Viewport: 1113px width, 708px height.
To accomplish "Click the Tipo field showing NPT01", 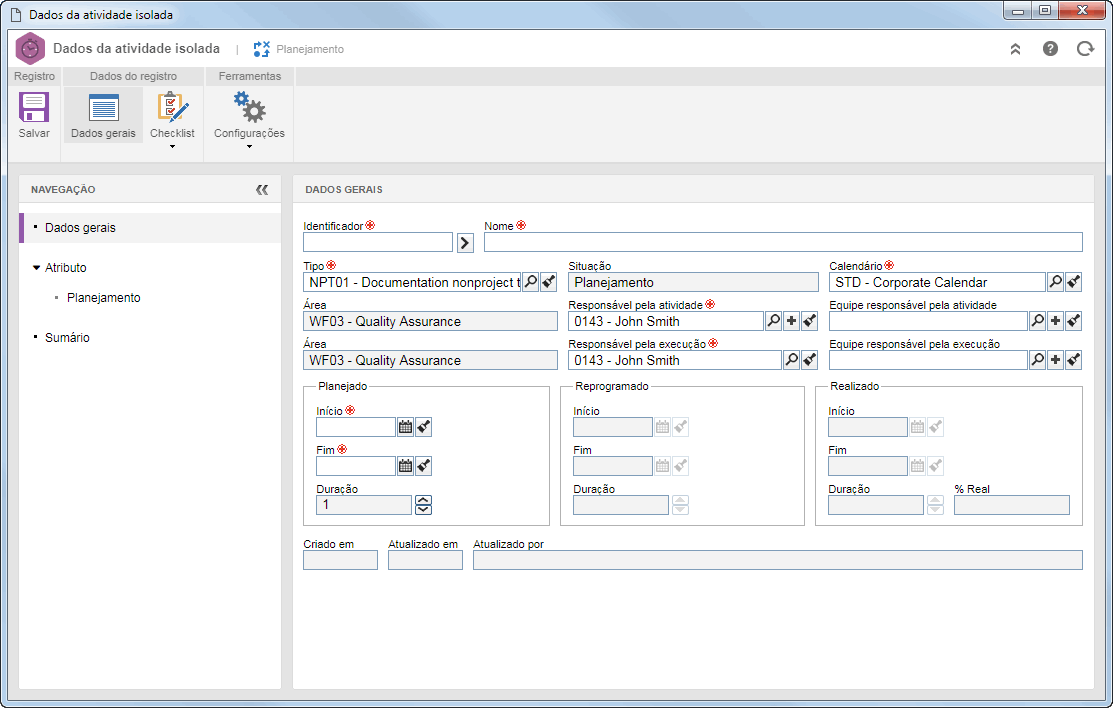I will 412,282.
